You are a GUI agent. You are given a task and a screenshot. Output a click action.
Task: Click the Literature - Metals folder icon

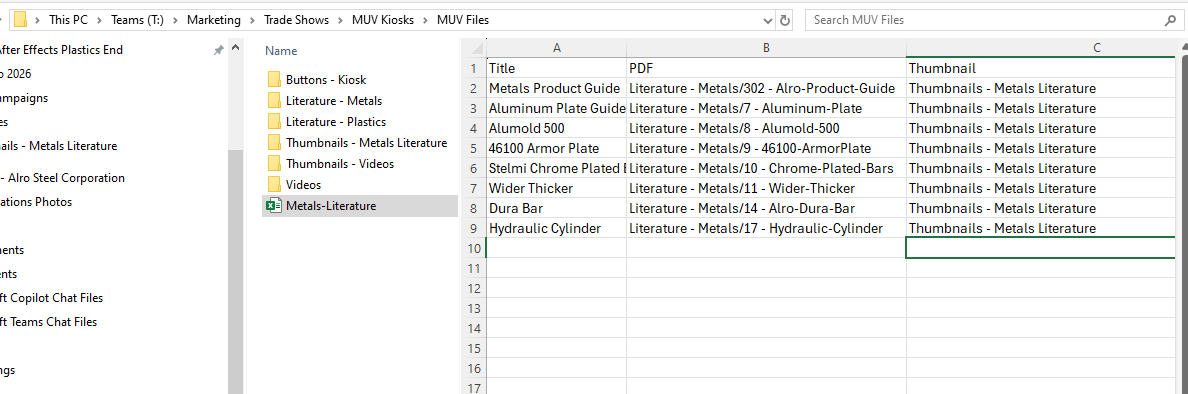tap(274, 101)
